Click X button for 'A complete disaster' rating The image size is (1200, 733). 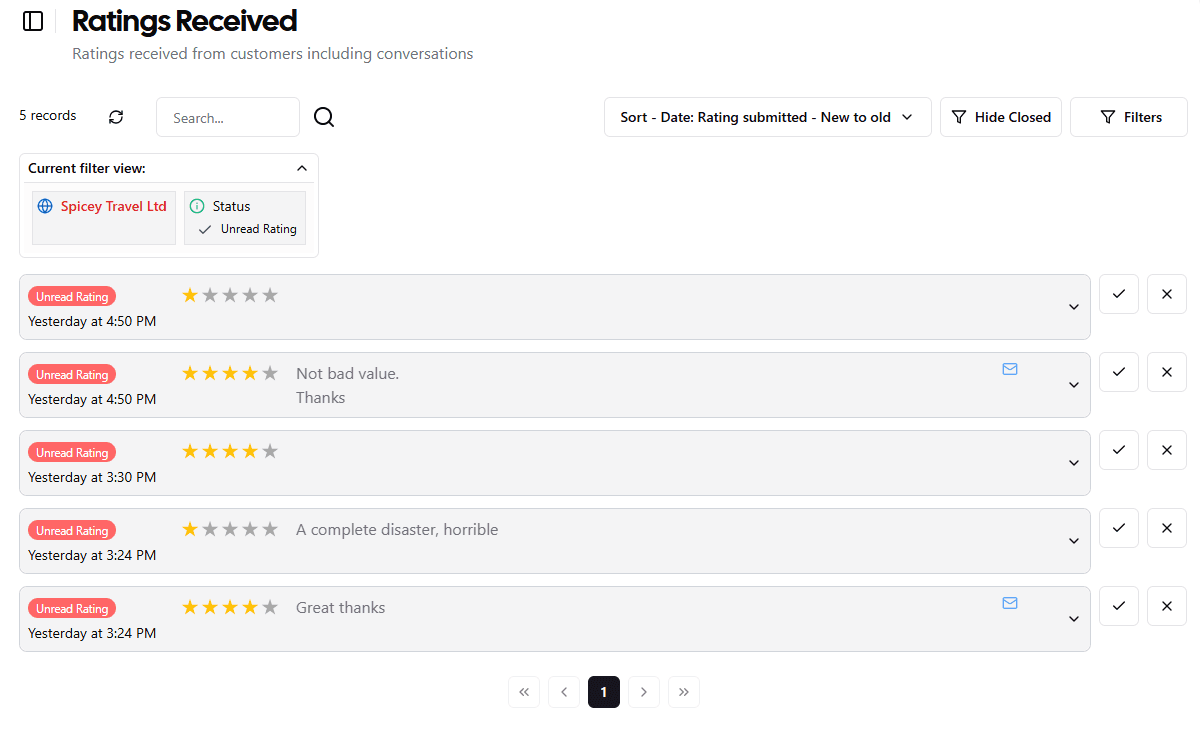coord(1167,528)
